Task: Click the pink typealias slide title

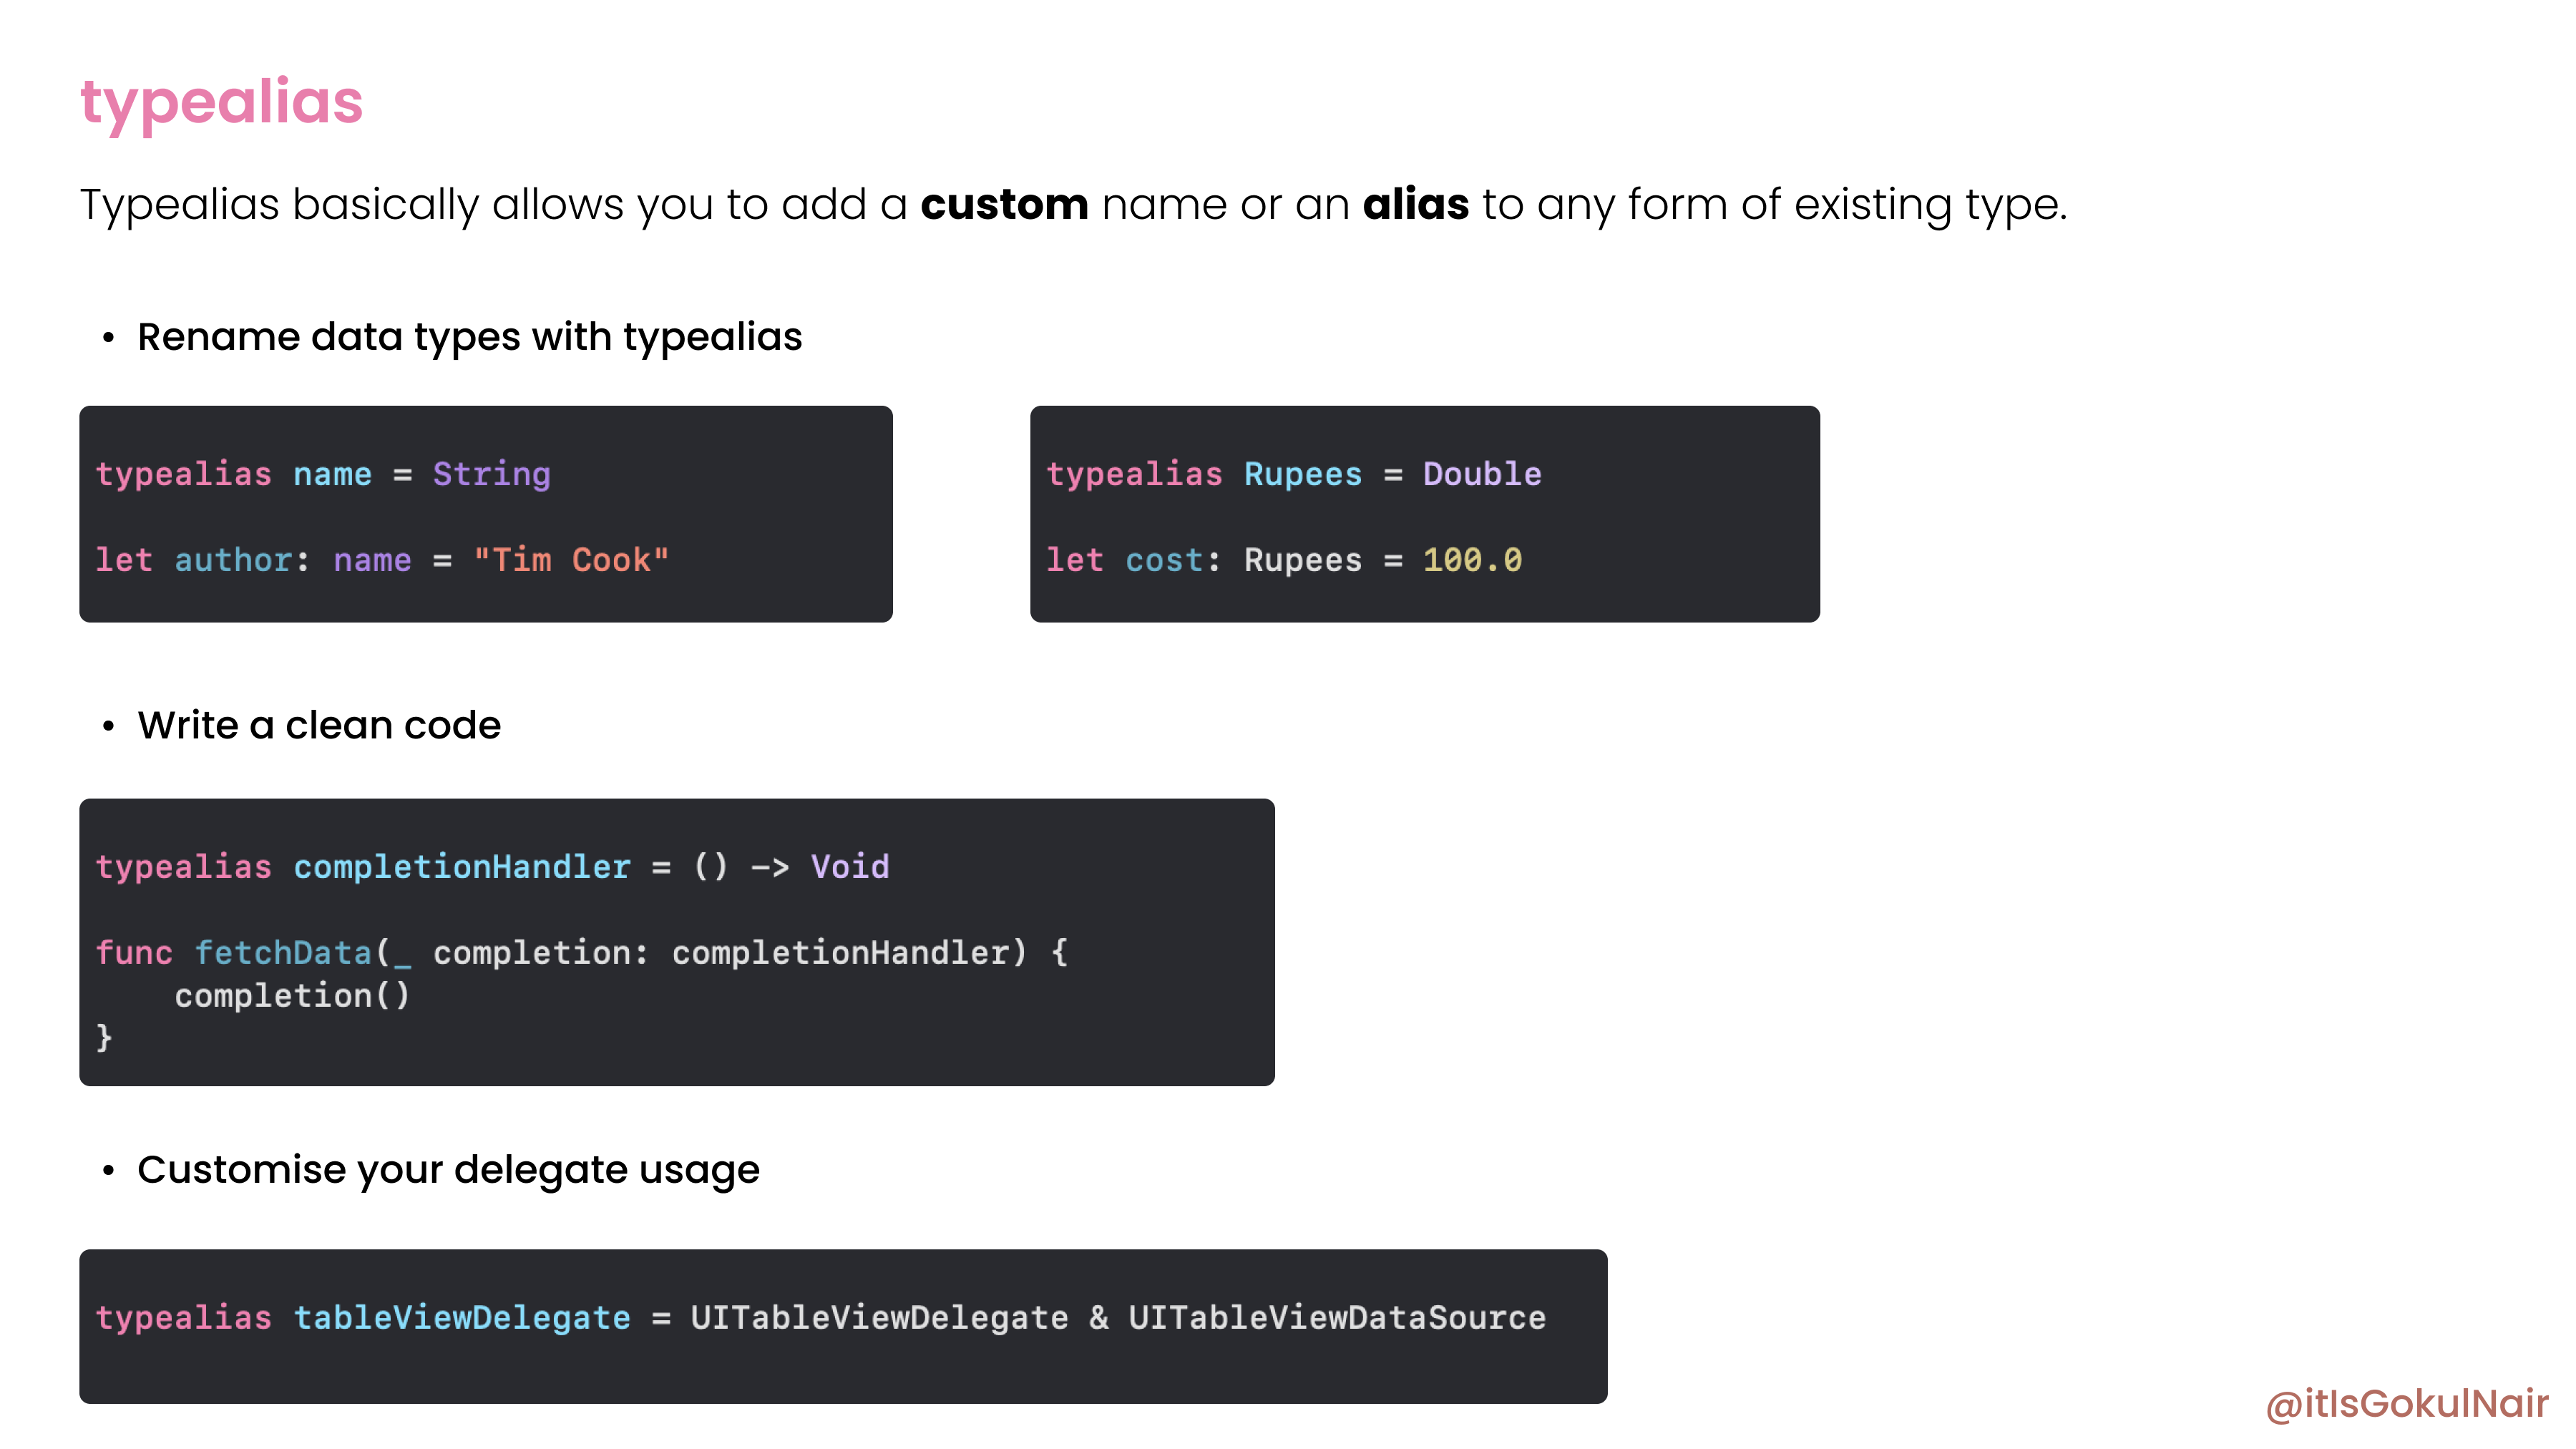Action: pyautogui.click(x=222, y=101)
